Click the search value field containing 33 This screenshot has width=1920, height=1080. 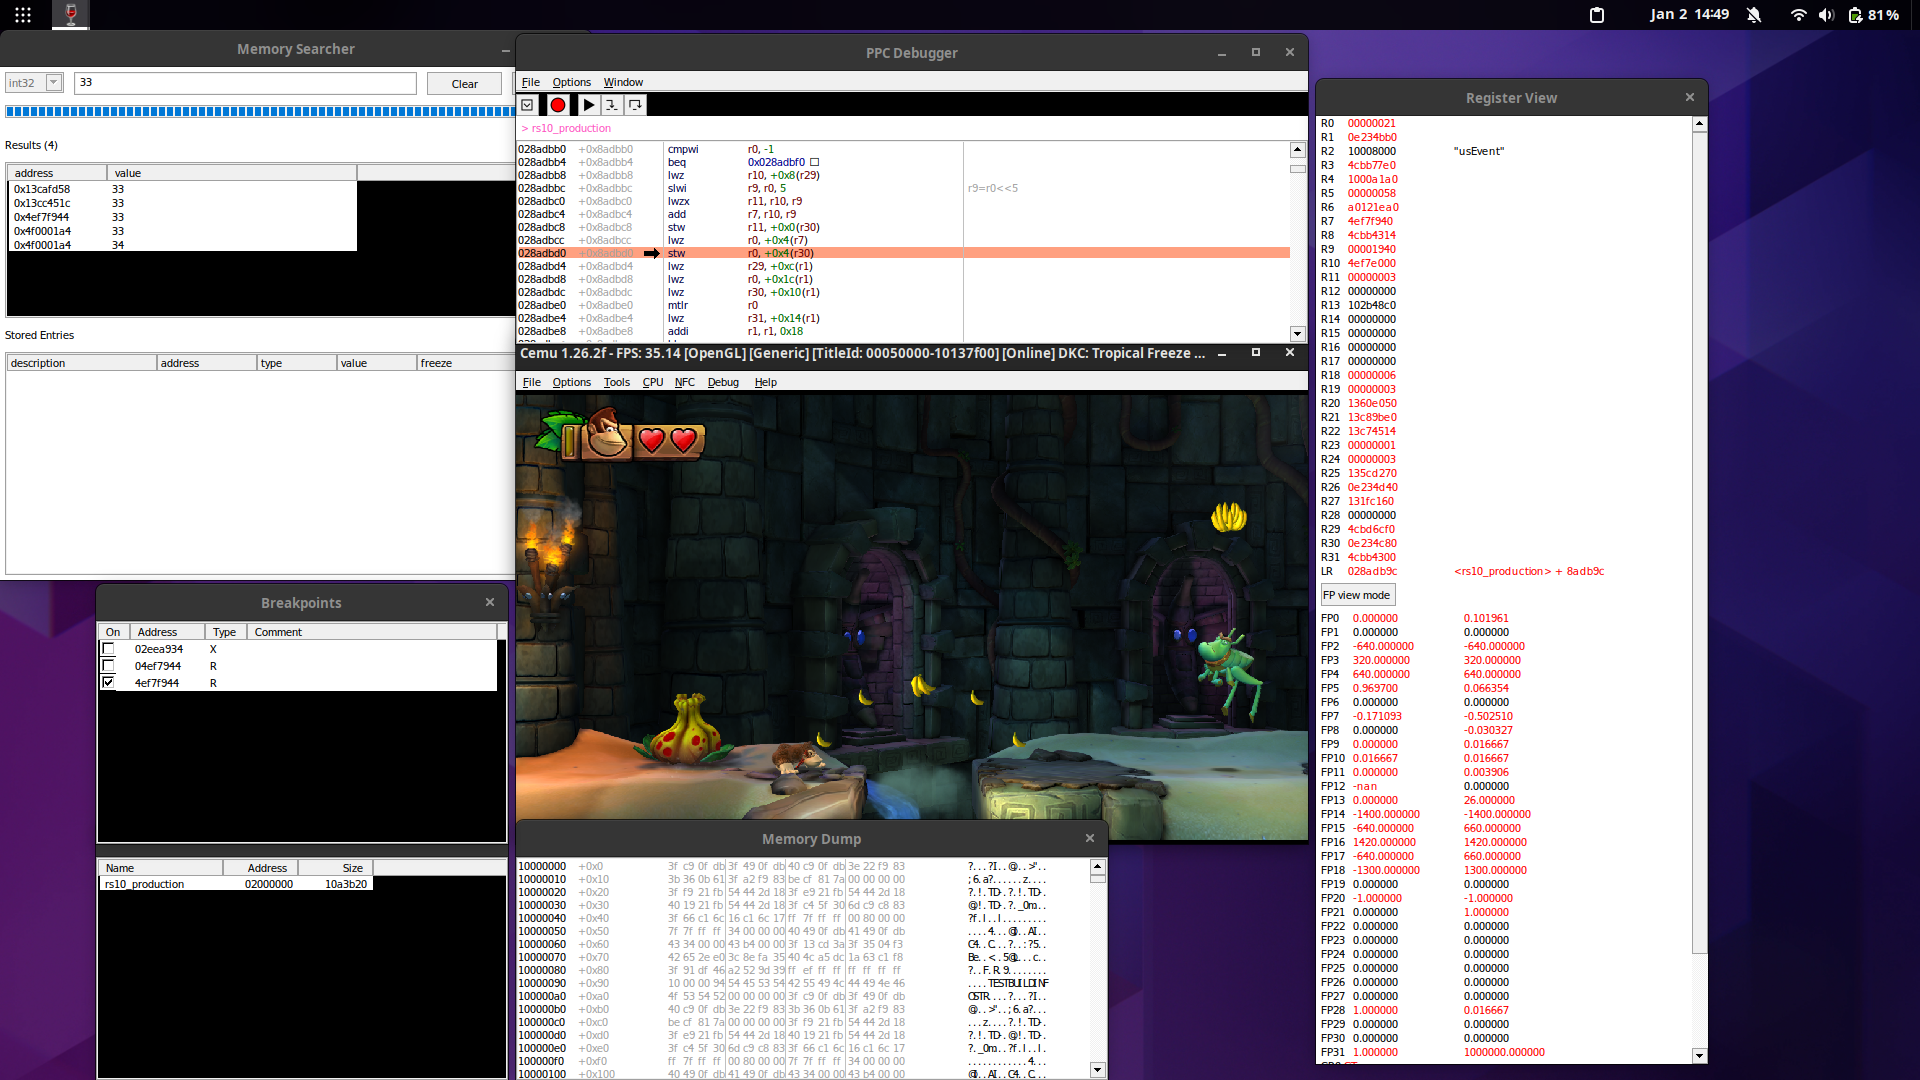(245, 83)
